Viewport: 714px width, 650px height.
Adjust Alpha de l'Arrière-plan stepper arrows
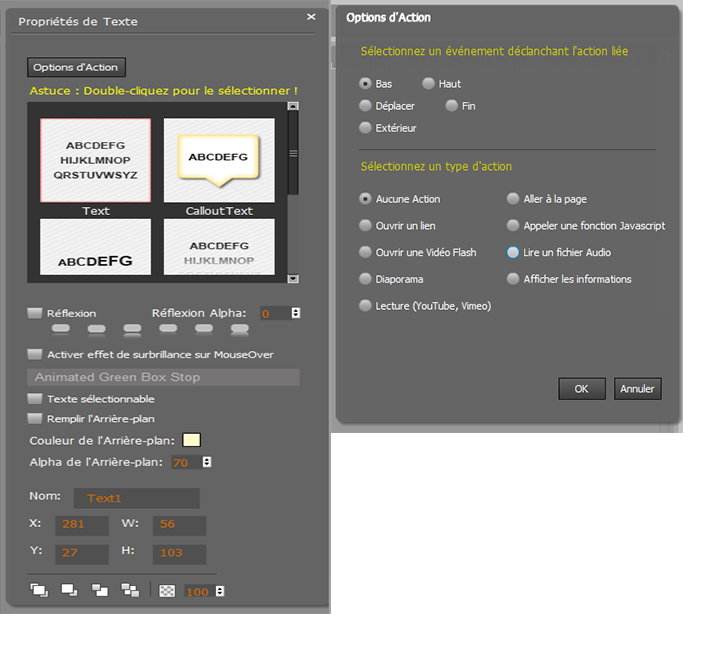coord(207,462)
